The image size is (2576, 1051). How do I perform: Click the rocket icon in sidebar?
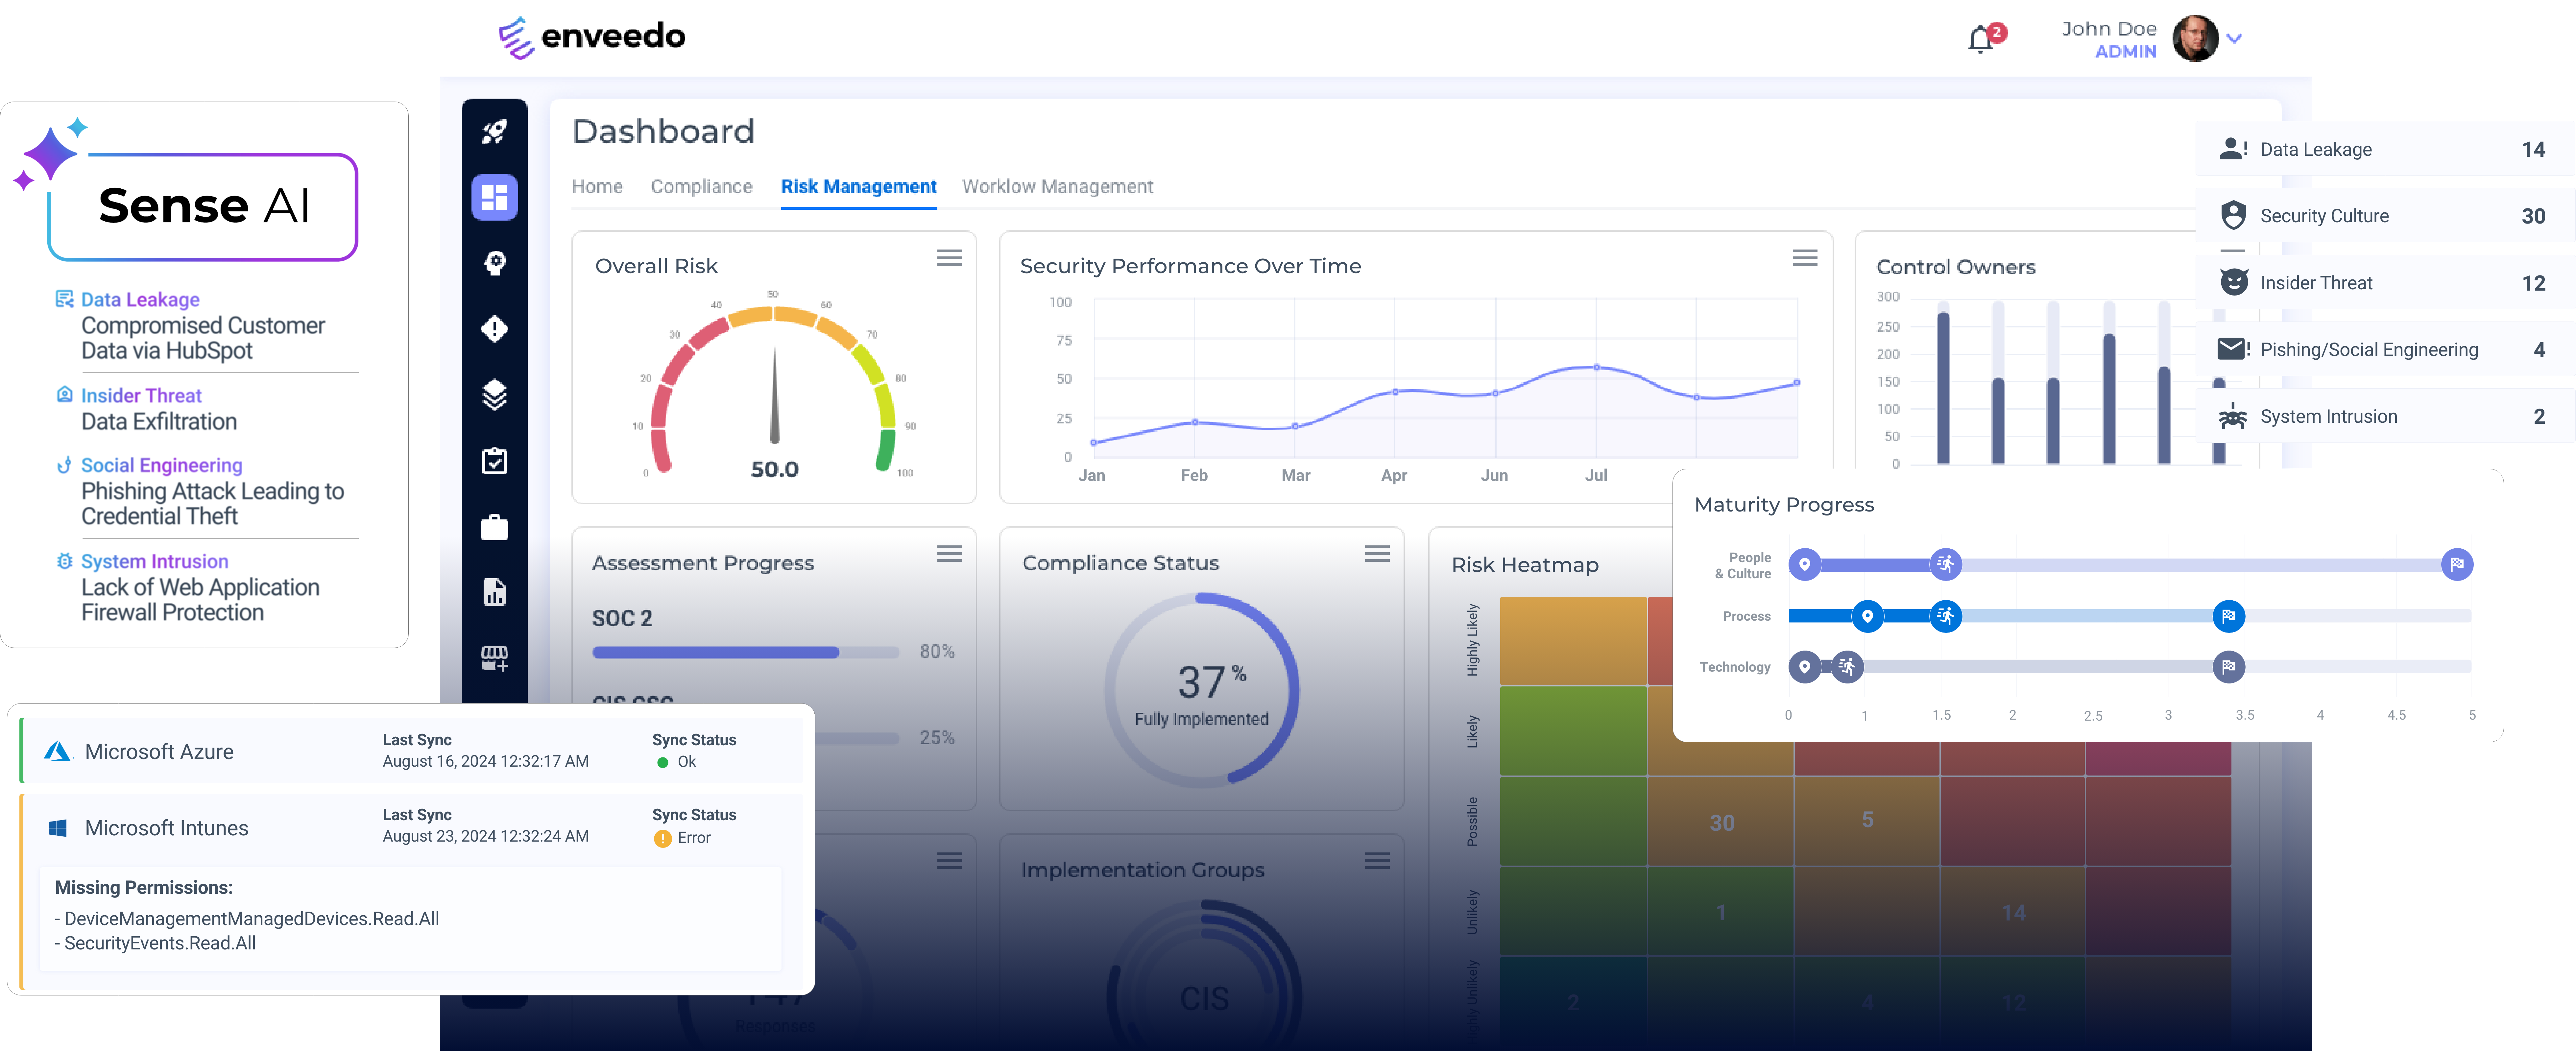click(494, 131)
